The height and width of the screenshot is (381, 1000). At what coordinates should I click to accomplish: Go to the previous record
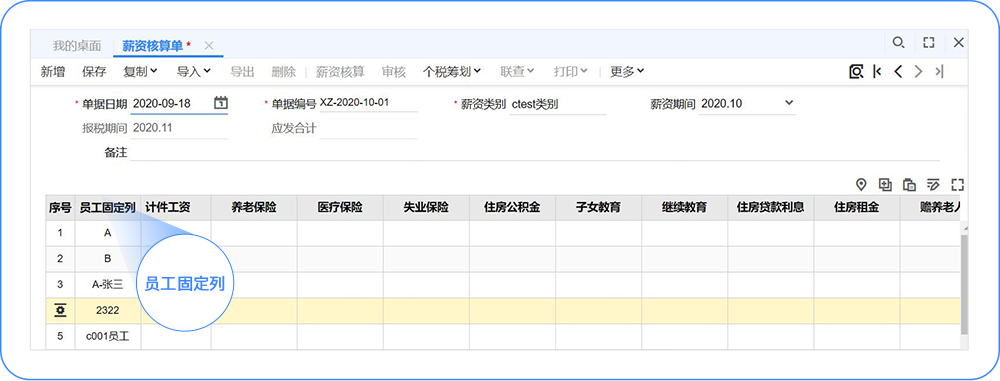(x=898, y=71)
